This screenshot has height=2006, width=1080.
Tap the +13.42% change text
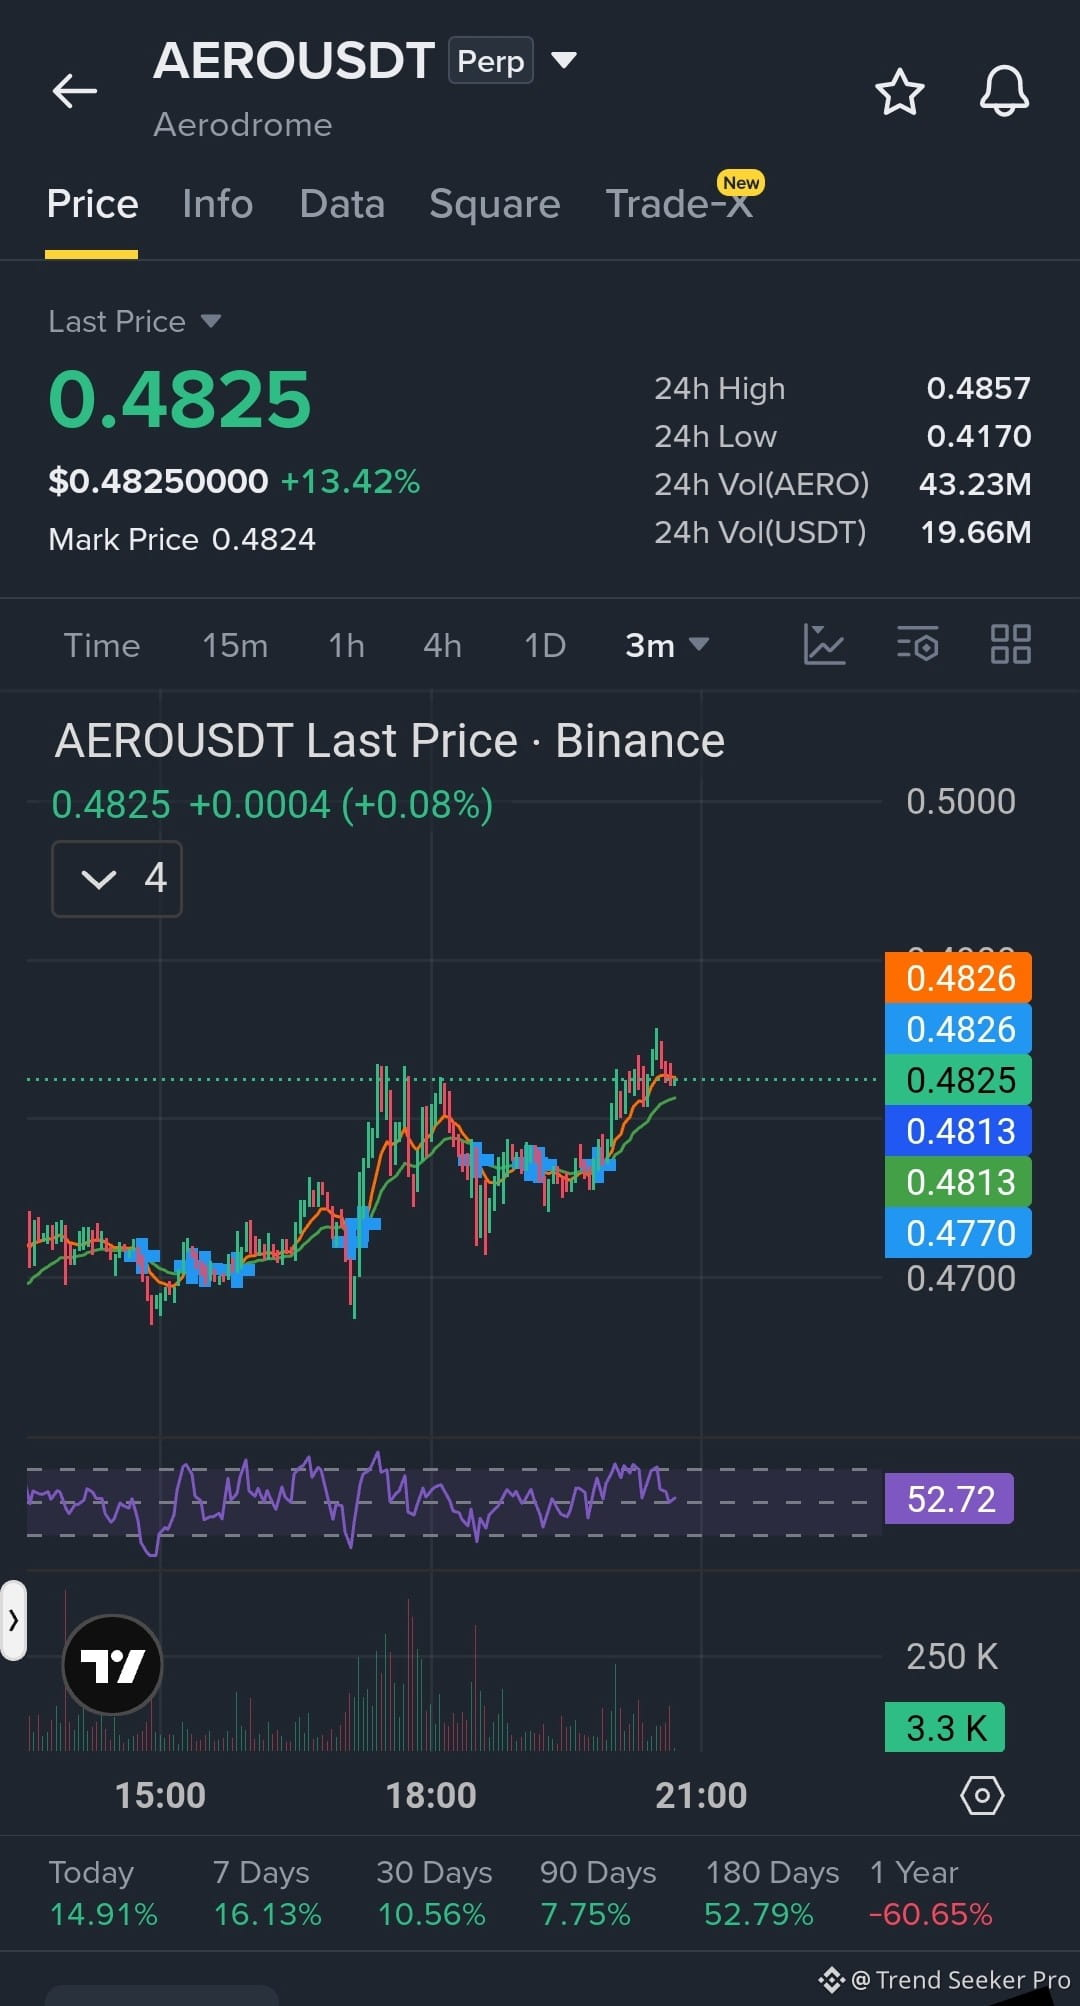tap(350, 482)
